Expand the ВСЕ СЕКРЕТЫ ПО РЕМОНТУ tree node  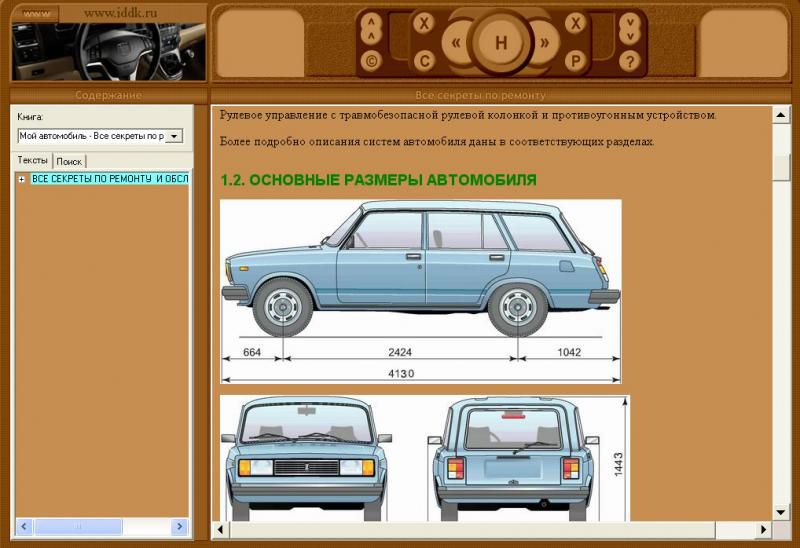click(22, 179)
